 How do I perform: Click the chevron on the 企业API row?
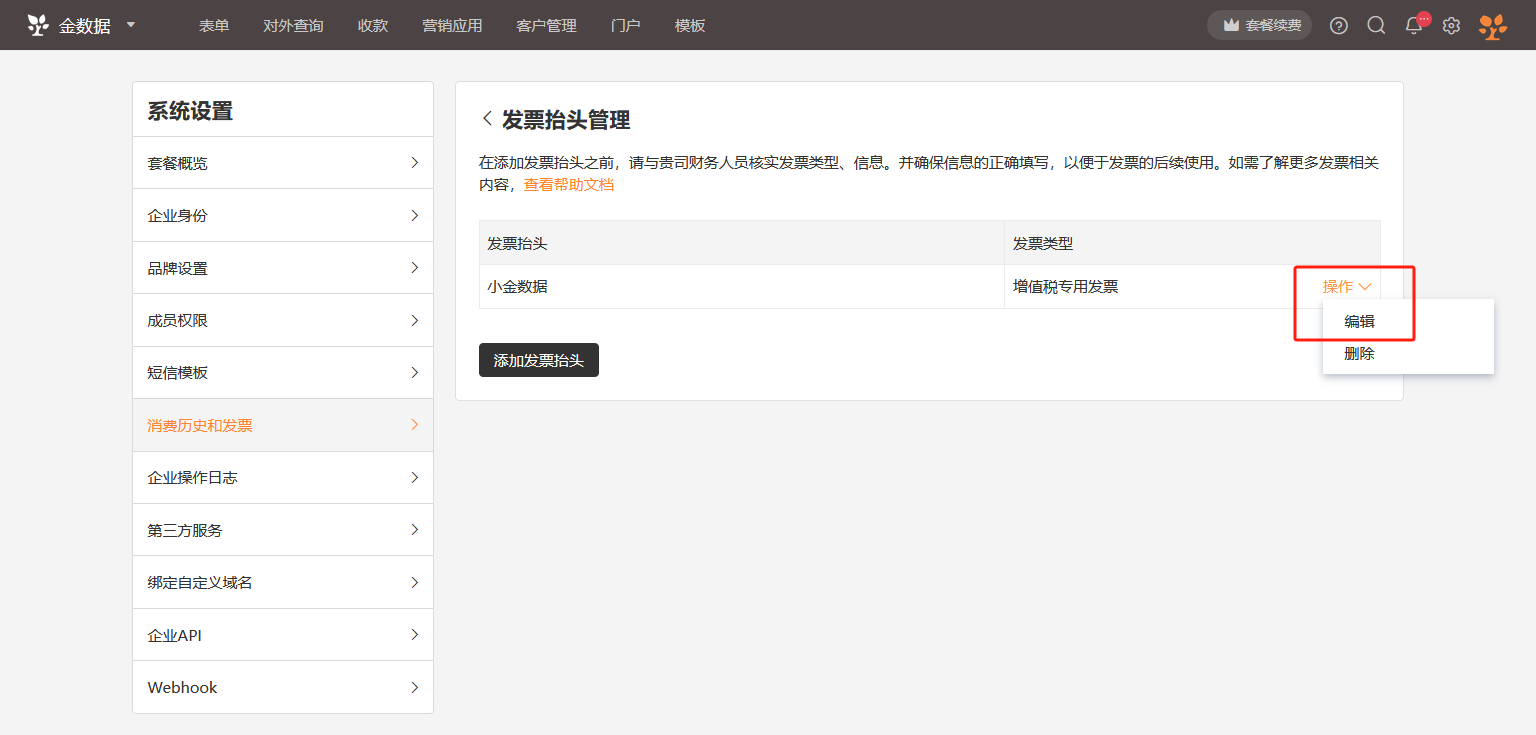coord(415,635)
